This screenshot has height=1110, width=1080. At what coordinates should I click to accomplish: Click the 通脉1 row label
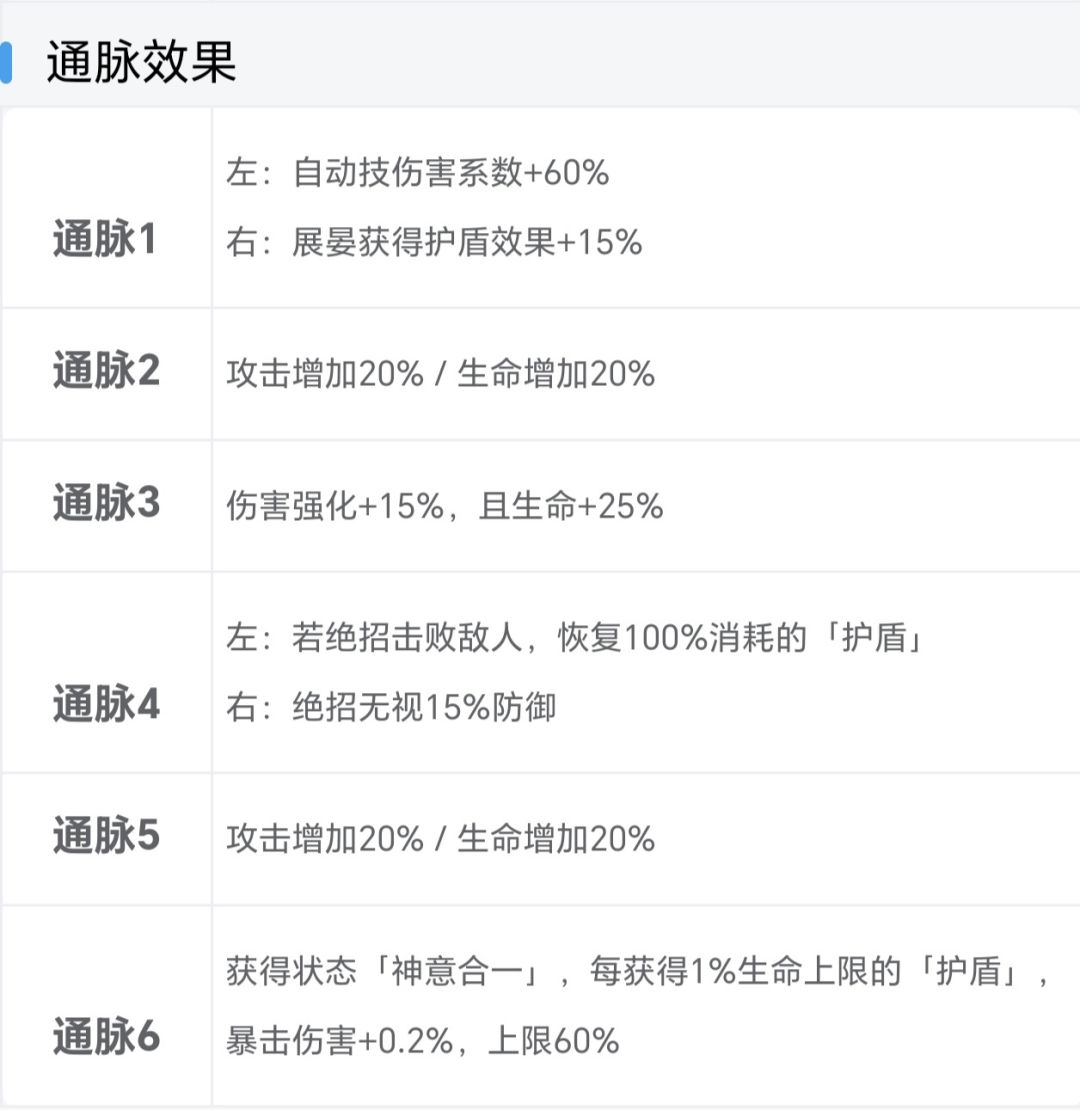105,241
